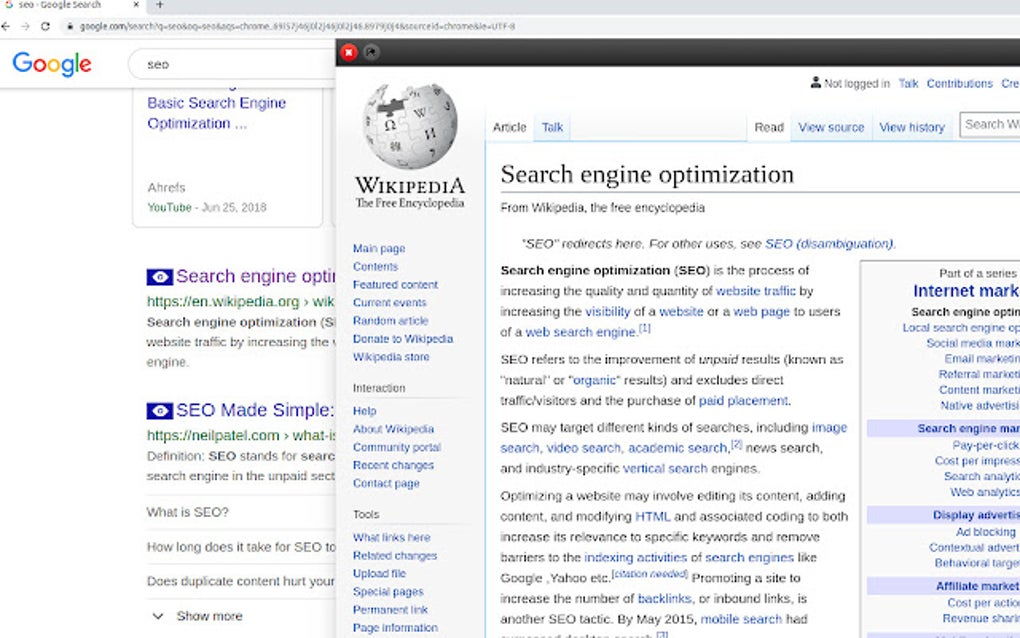Image resolution: width=1020 pixels, height=638 pixels.
Task: Click the lock icon in the address bar
Action: click(x=70, y=27)
